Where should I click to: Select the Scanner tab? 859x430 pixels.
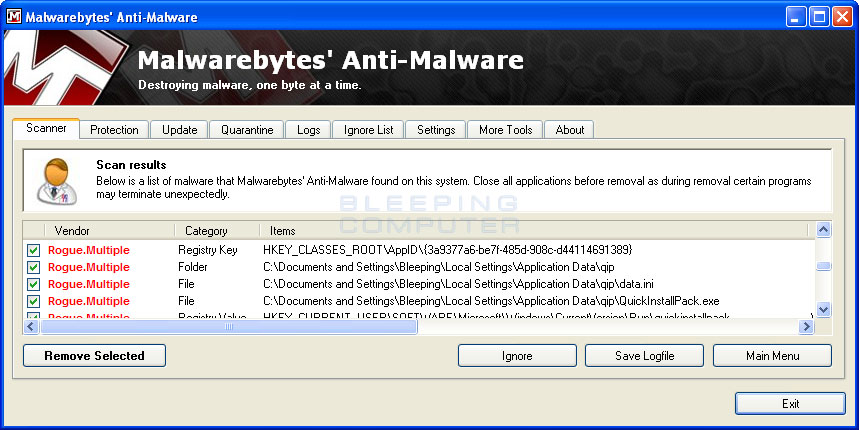point(46,128)
